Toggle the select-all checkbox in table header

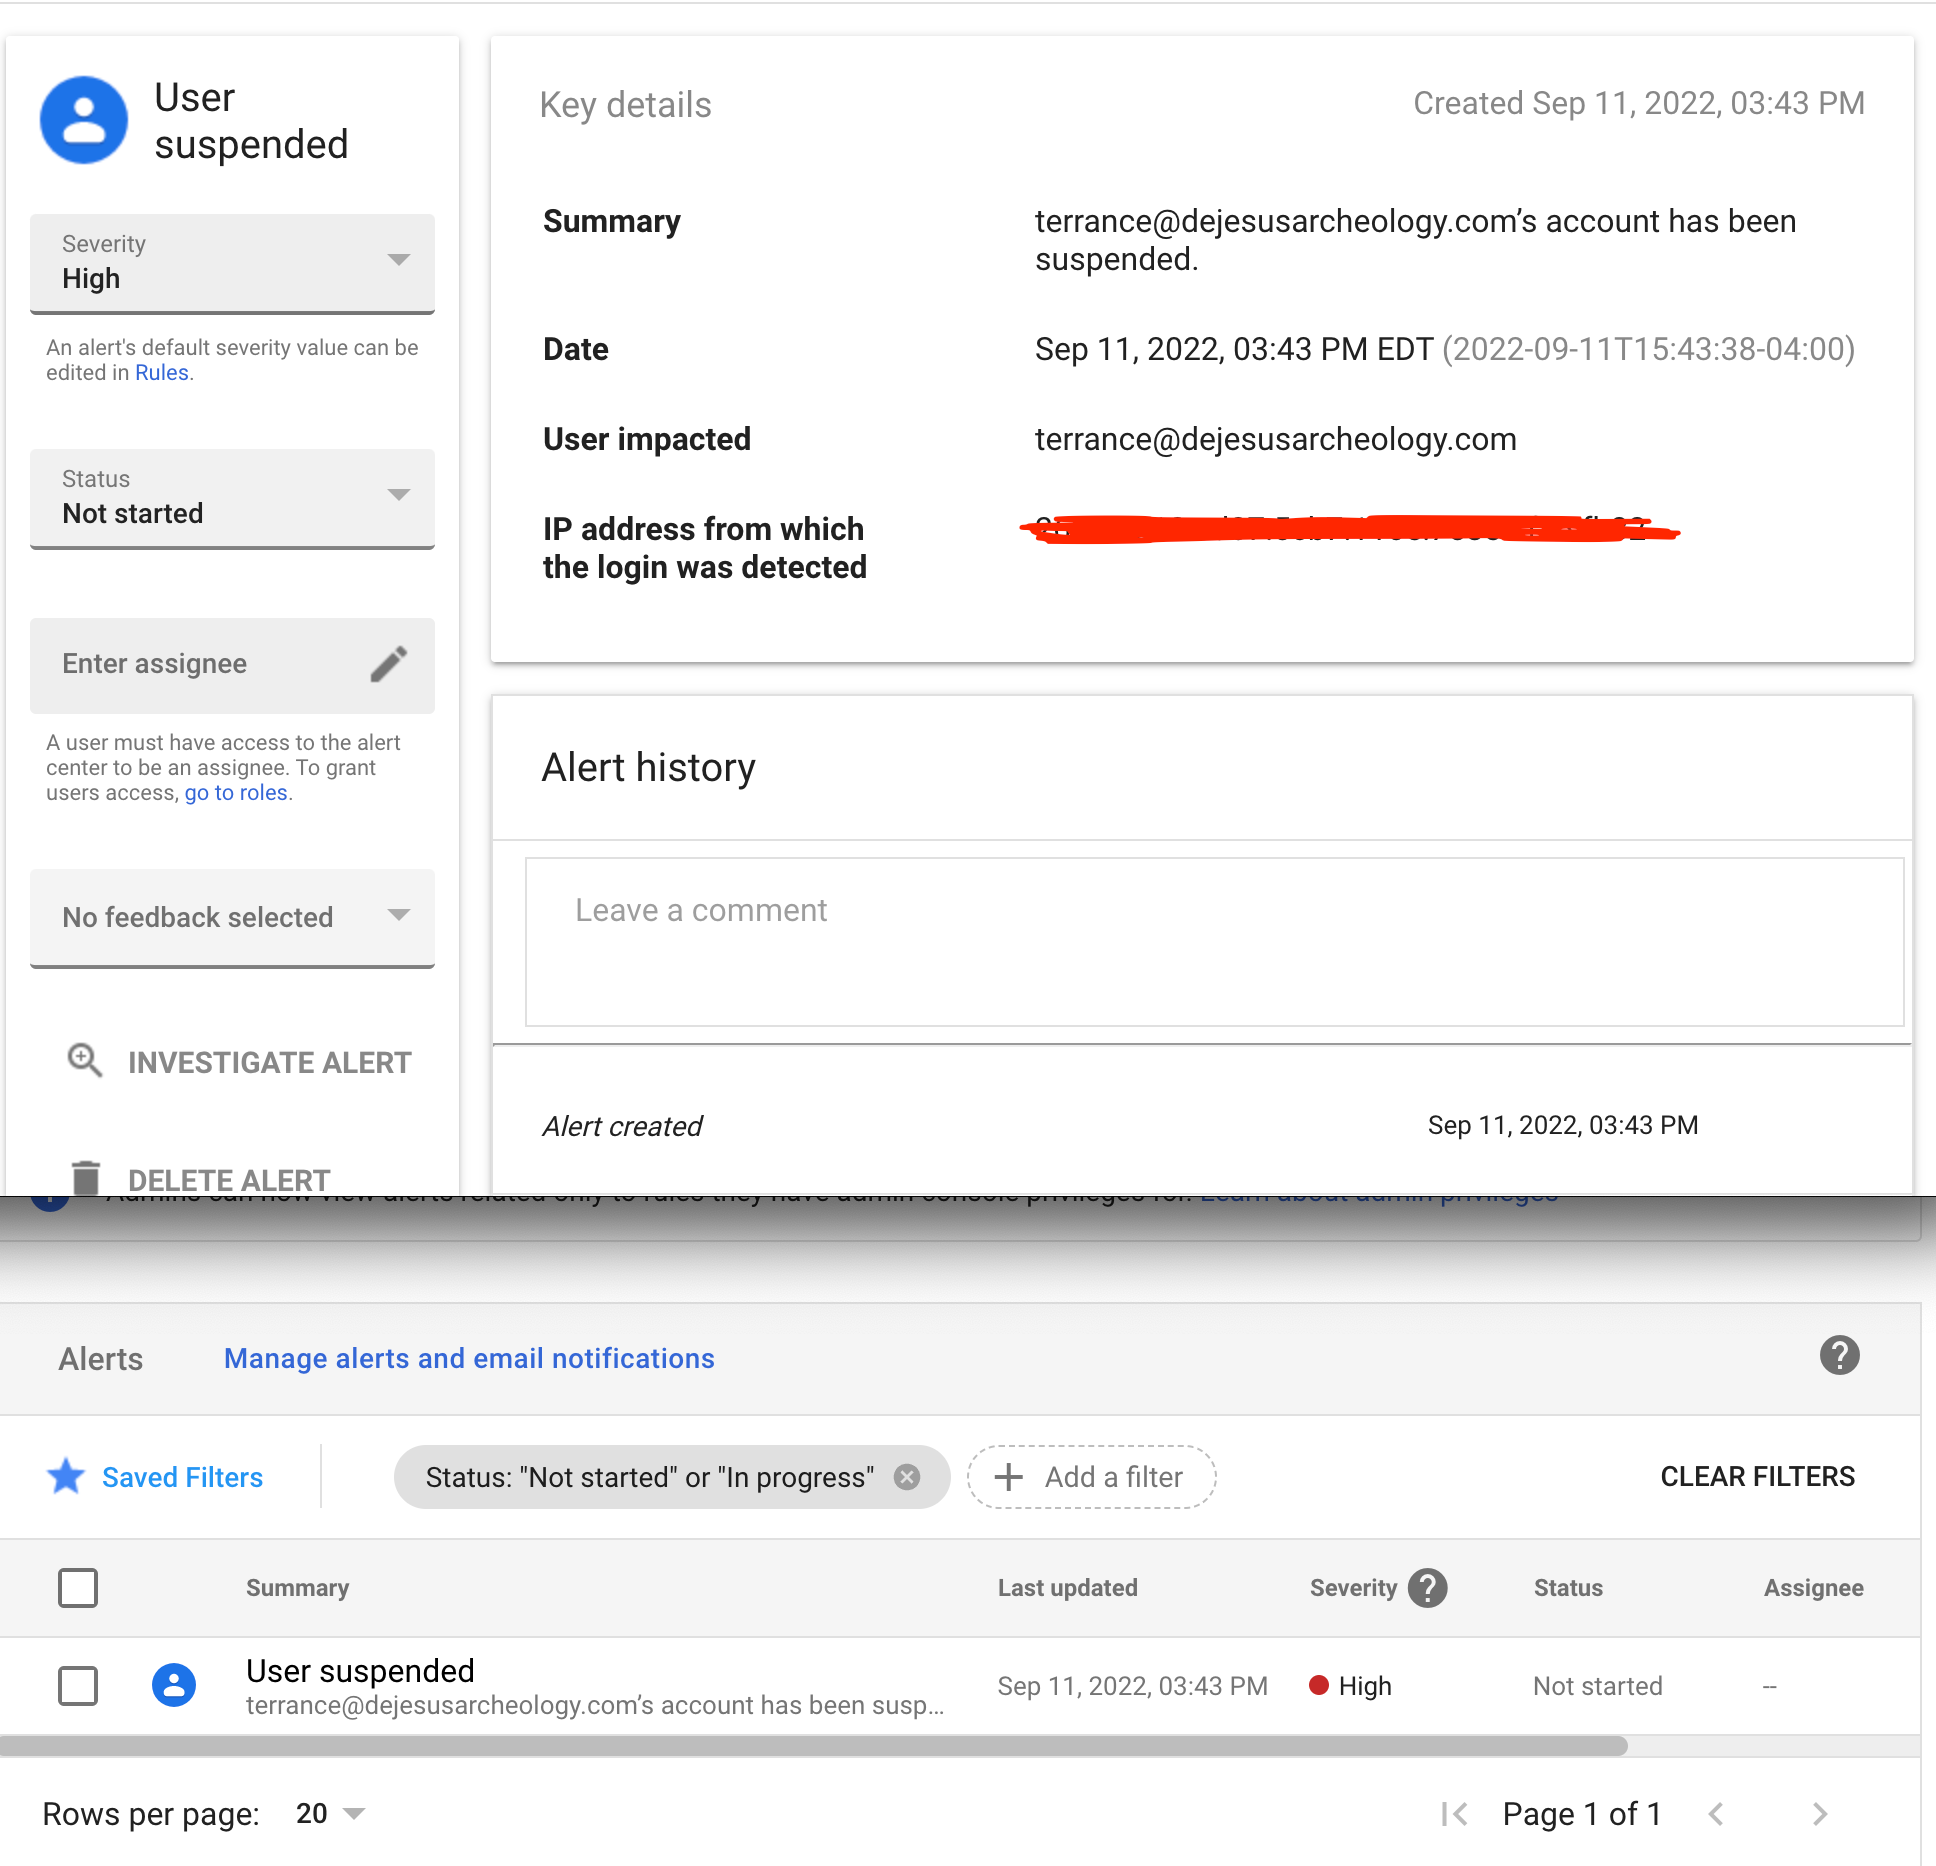tap(78, 1588)
